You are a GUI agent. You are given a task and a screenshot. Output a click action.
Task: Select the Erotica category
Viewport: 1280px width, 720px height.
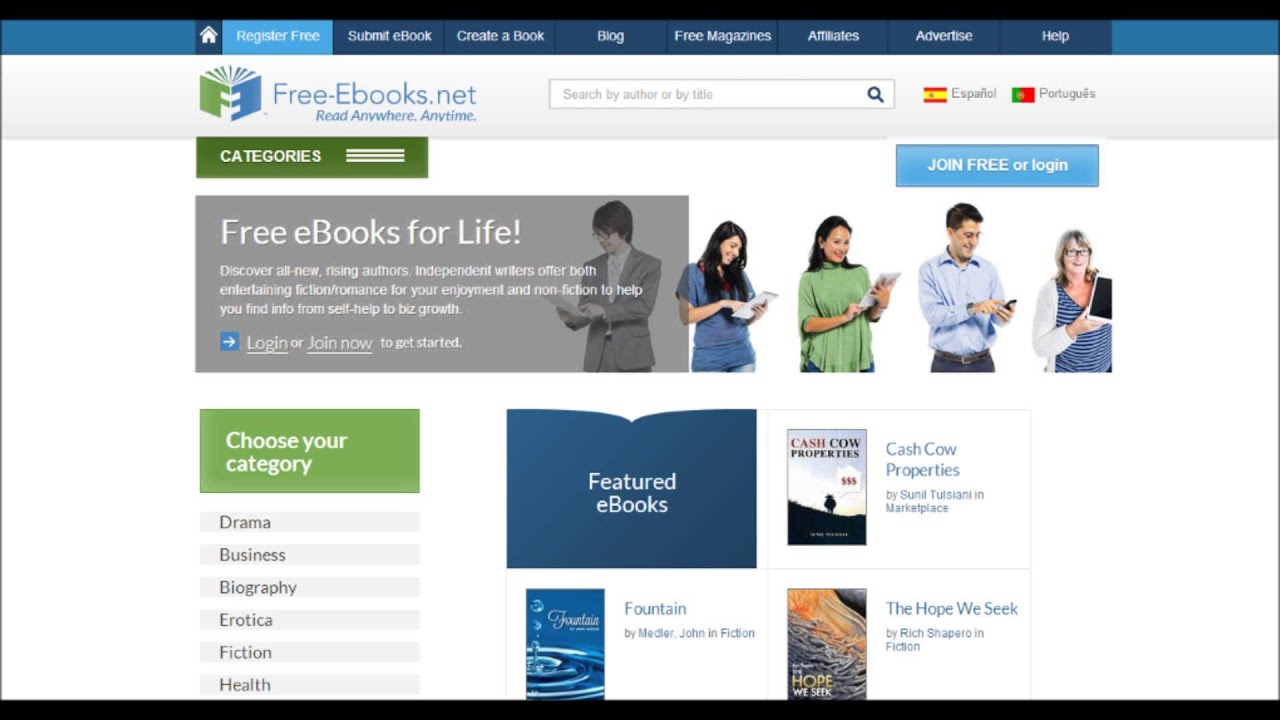click(310, 620)
